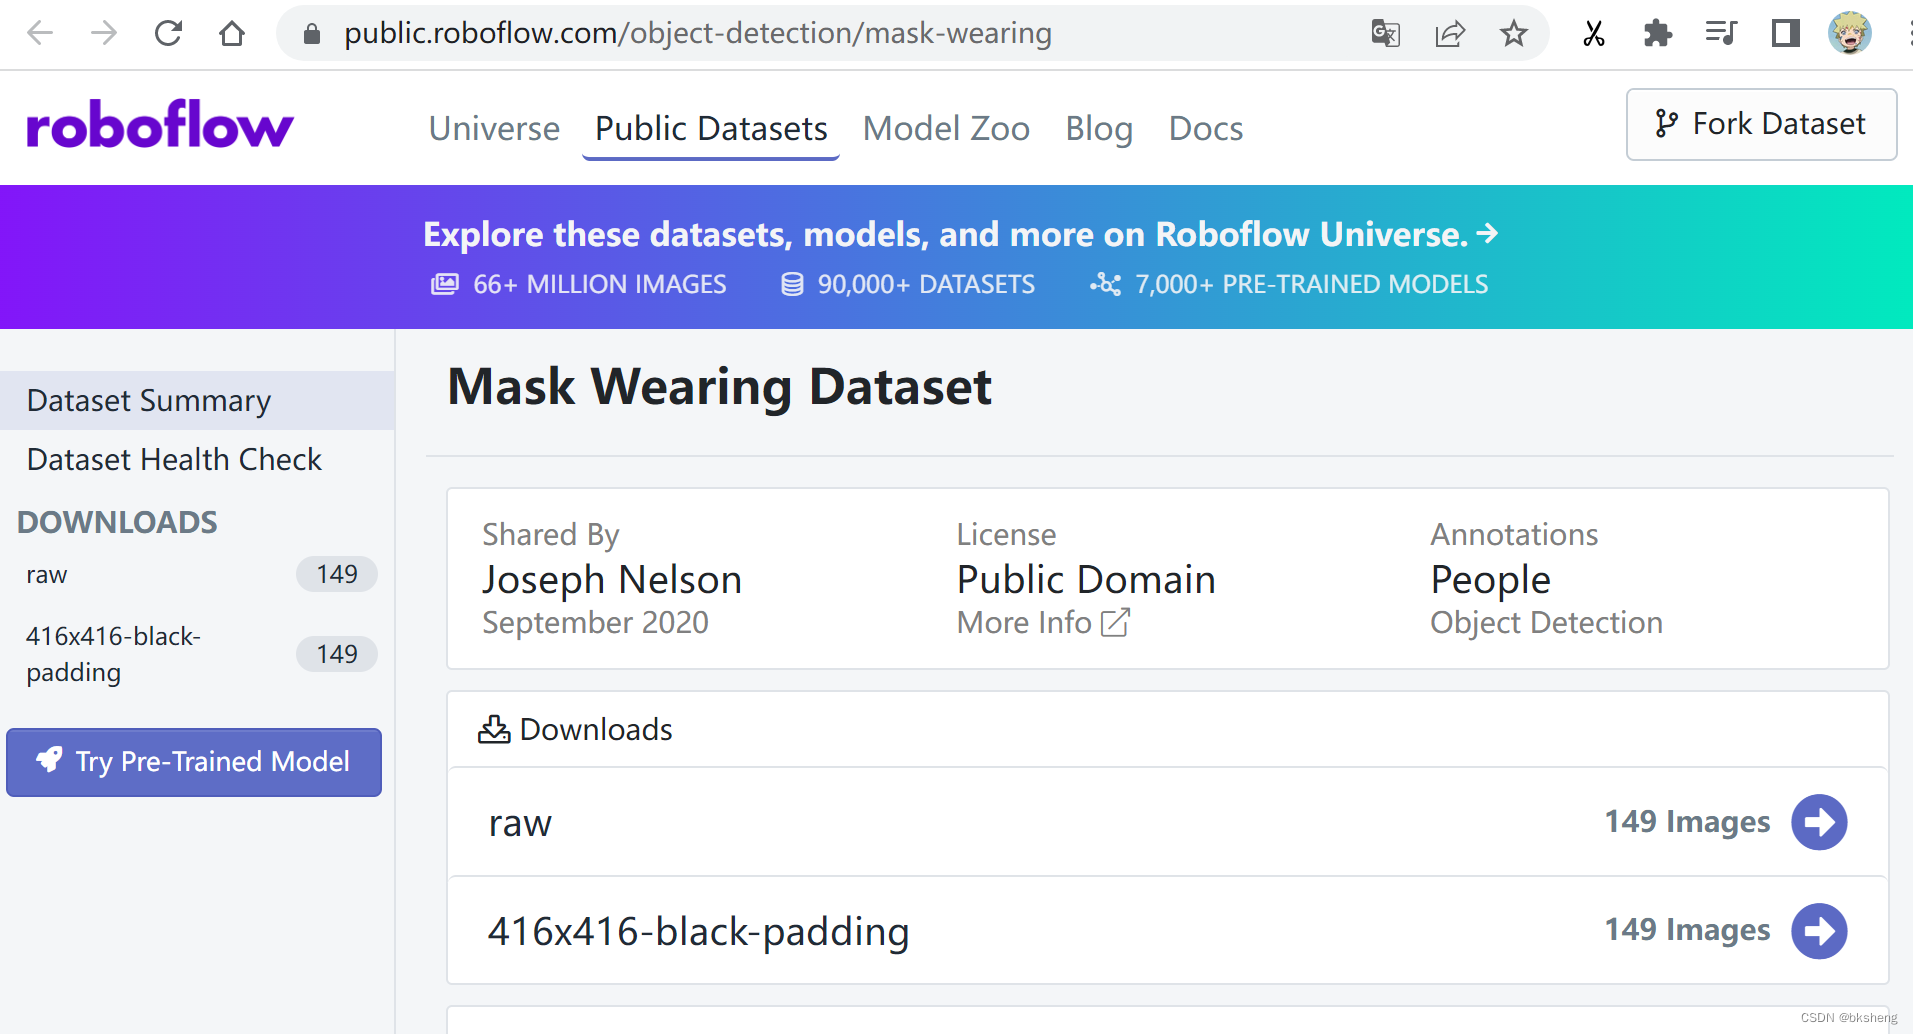1913x1034 pixels.
Task: Click the 149 badge next to raw
Action: coord(337,574)
